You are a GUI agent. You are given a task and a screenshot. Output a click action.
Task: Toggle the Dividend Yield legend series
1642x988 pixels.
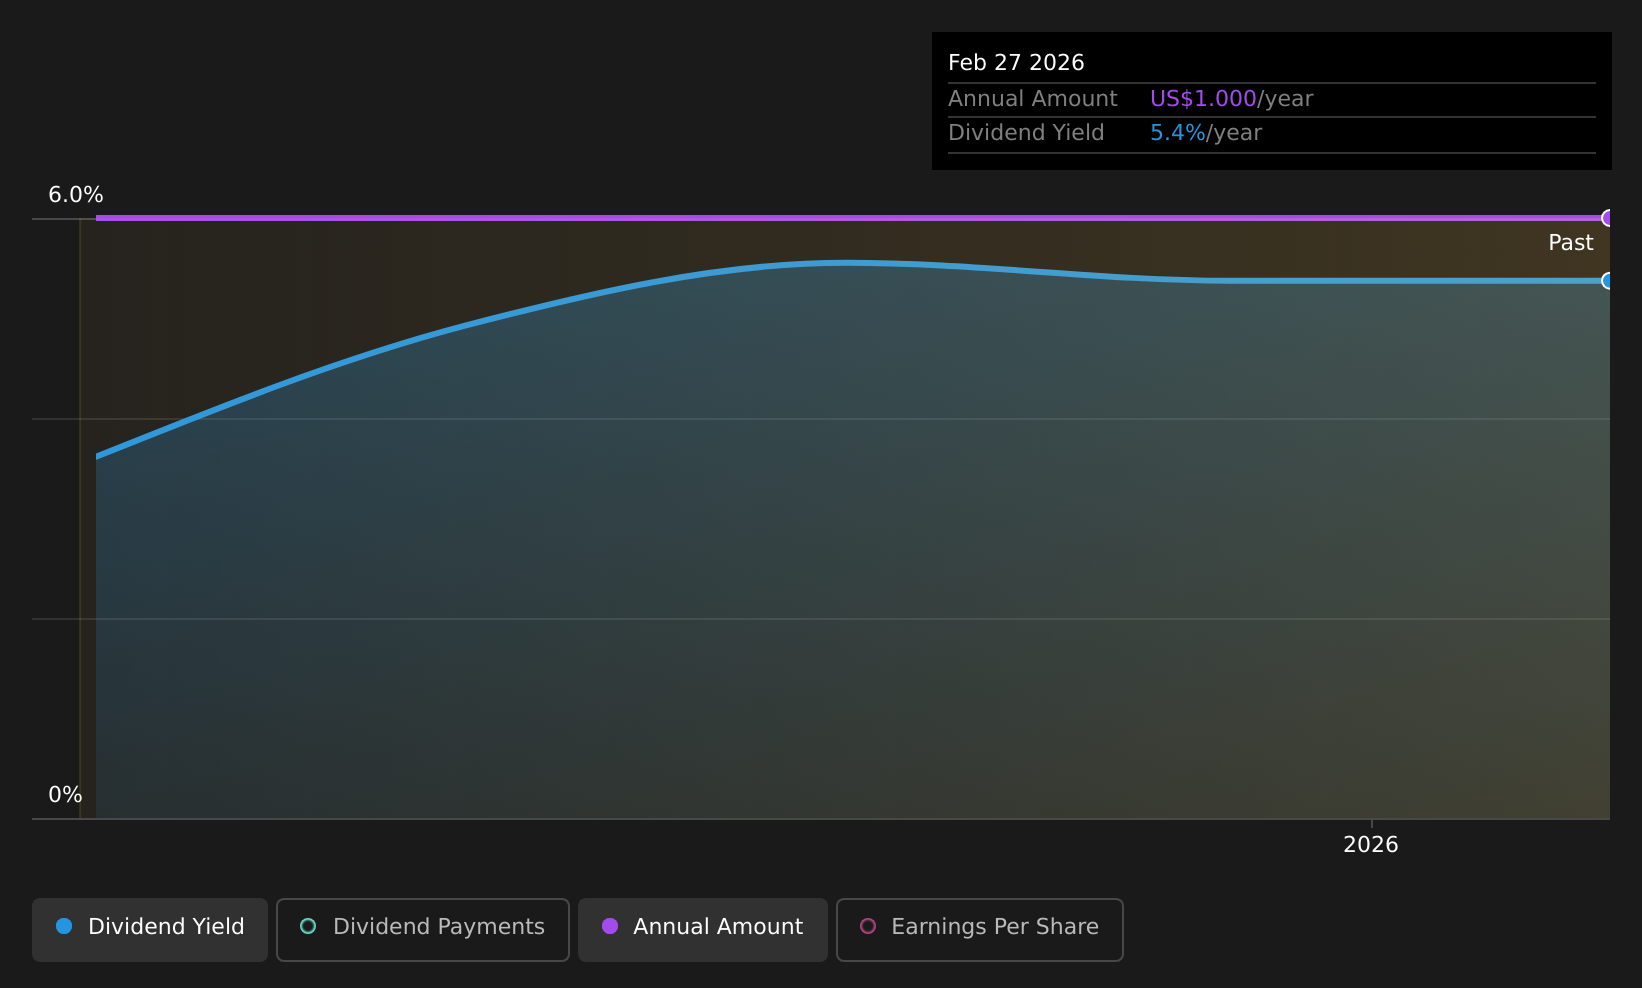tap(150, 929)
